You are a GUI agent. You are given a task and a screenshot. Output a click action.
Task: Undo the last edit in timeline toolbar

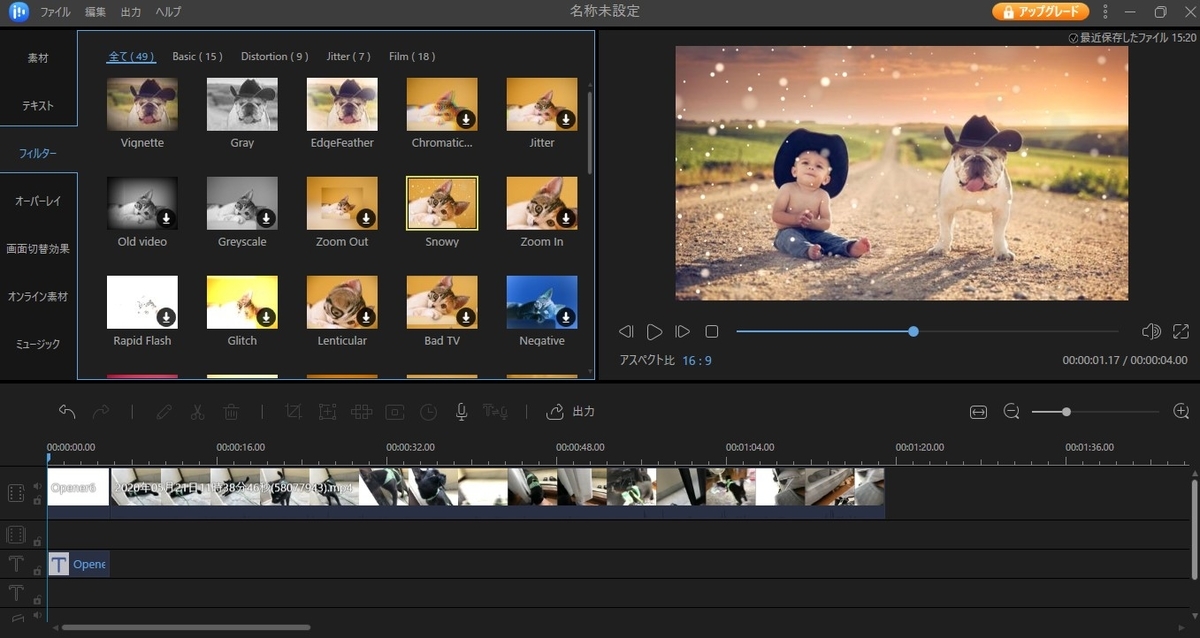click(x=67, y=411)
